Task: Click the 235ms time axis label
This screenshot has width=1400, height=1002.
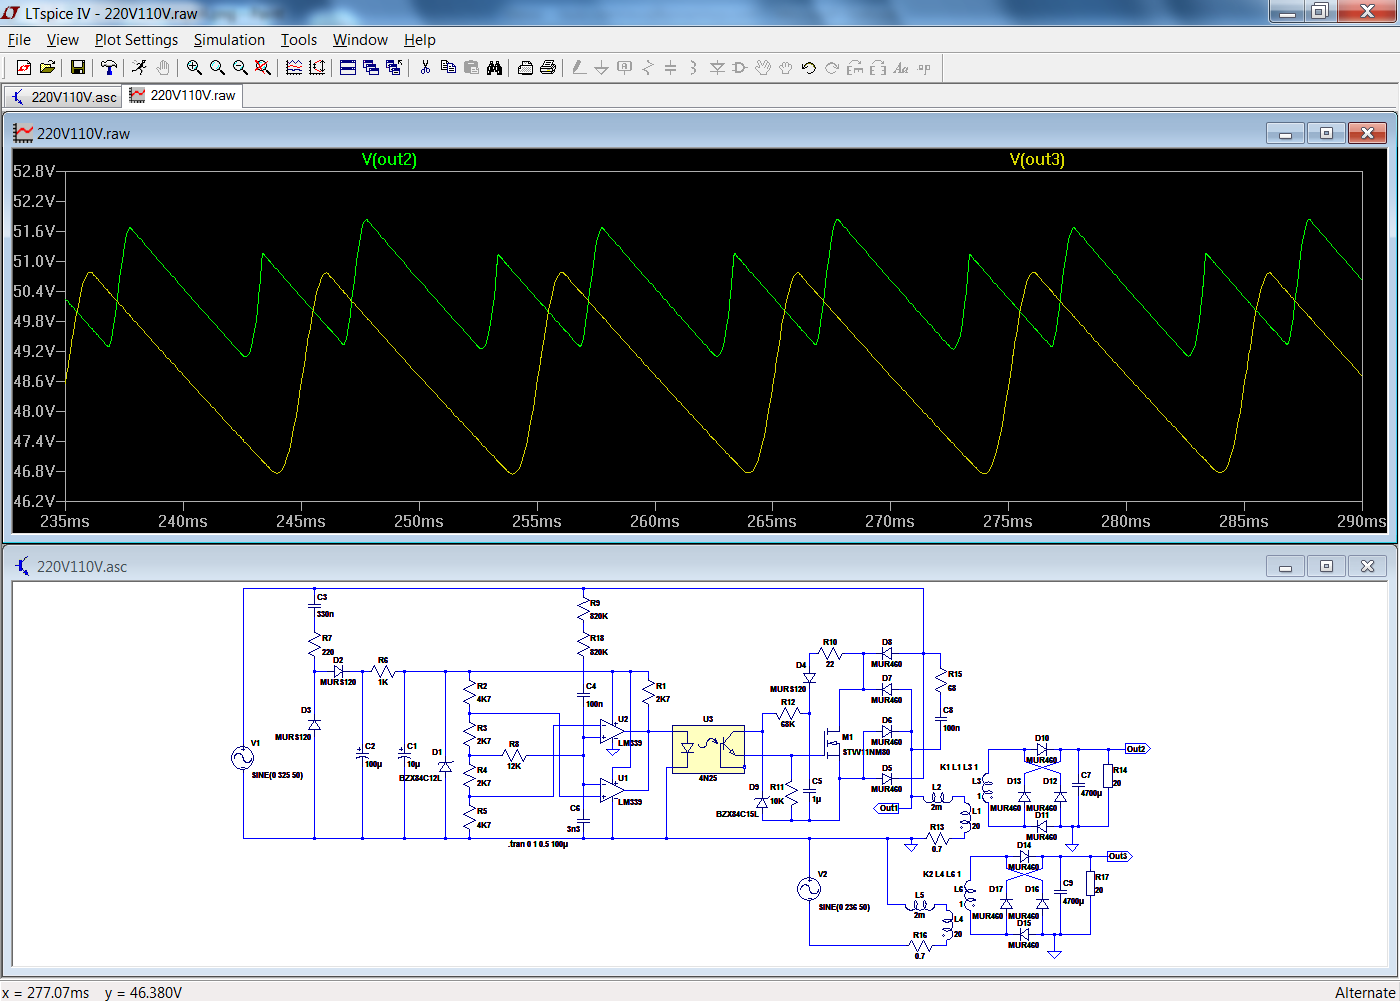Action: click(64, 521)
